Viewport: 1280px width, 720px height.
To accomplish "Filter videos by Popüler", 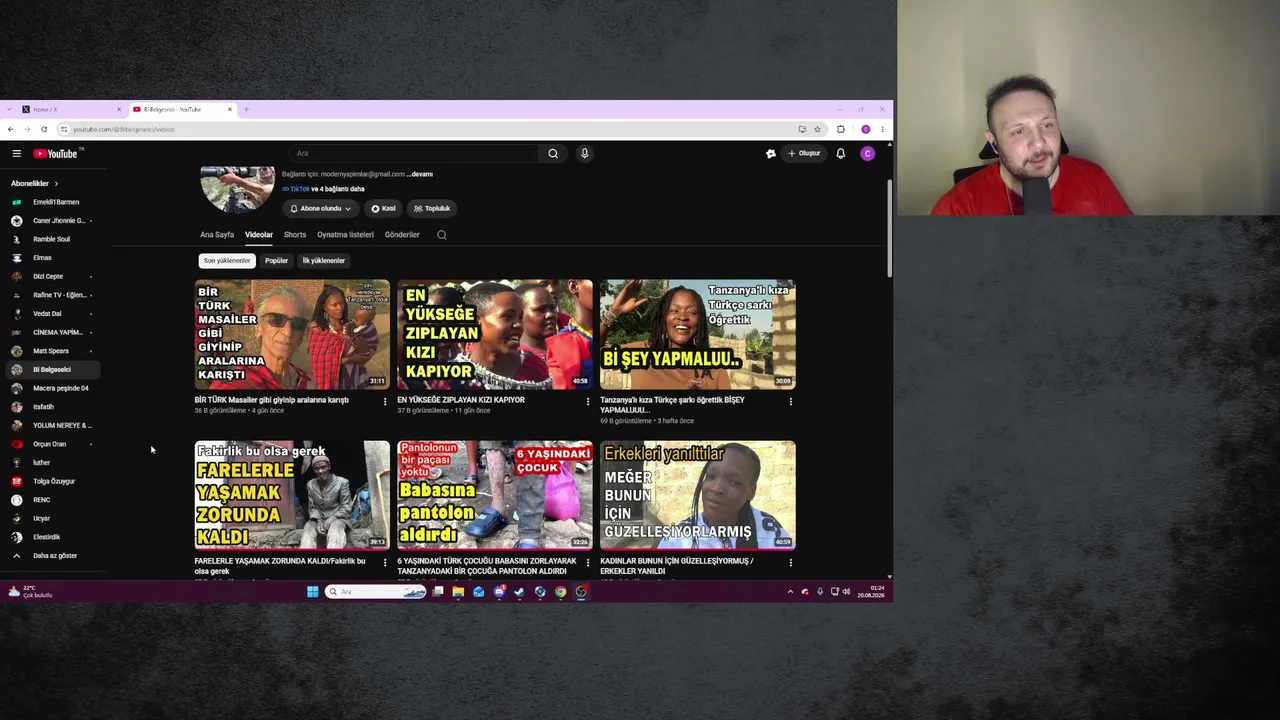I will coord(276,261).
